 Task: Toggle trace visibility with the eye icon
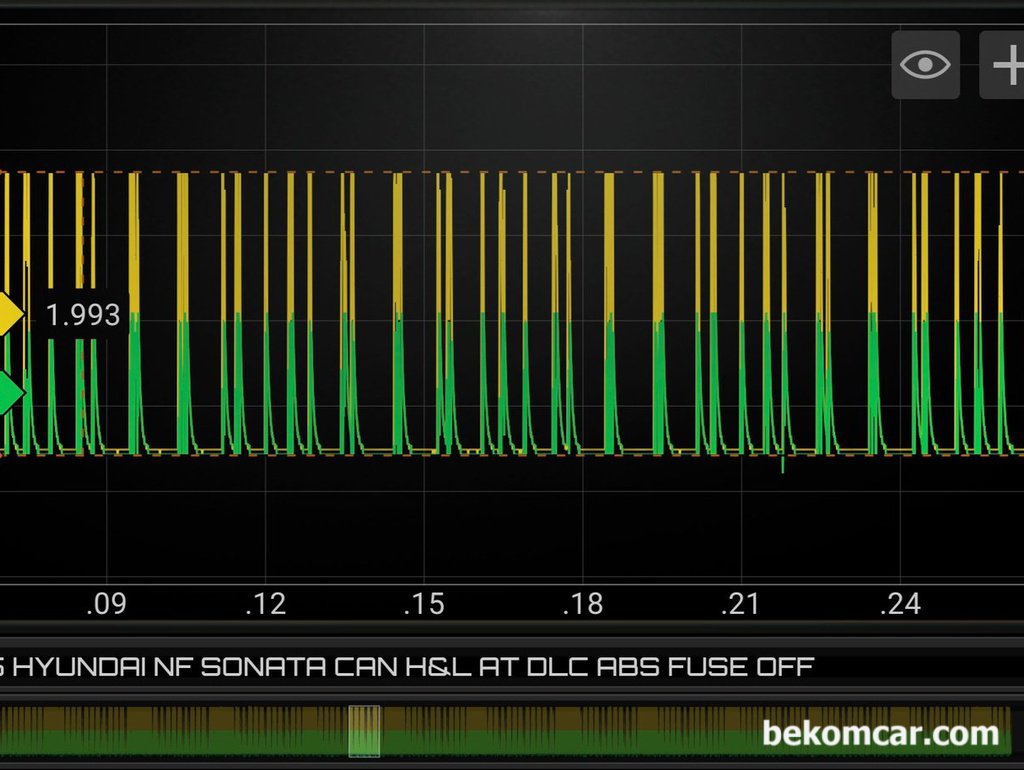[925, 65]
